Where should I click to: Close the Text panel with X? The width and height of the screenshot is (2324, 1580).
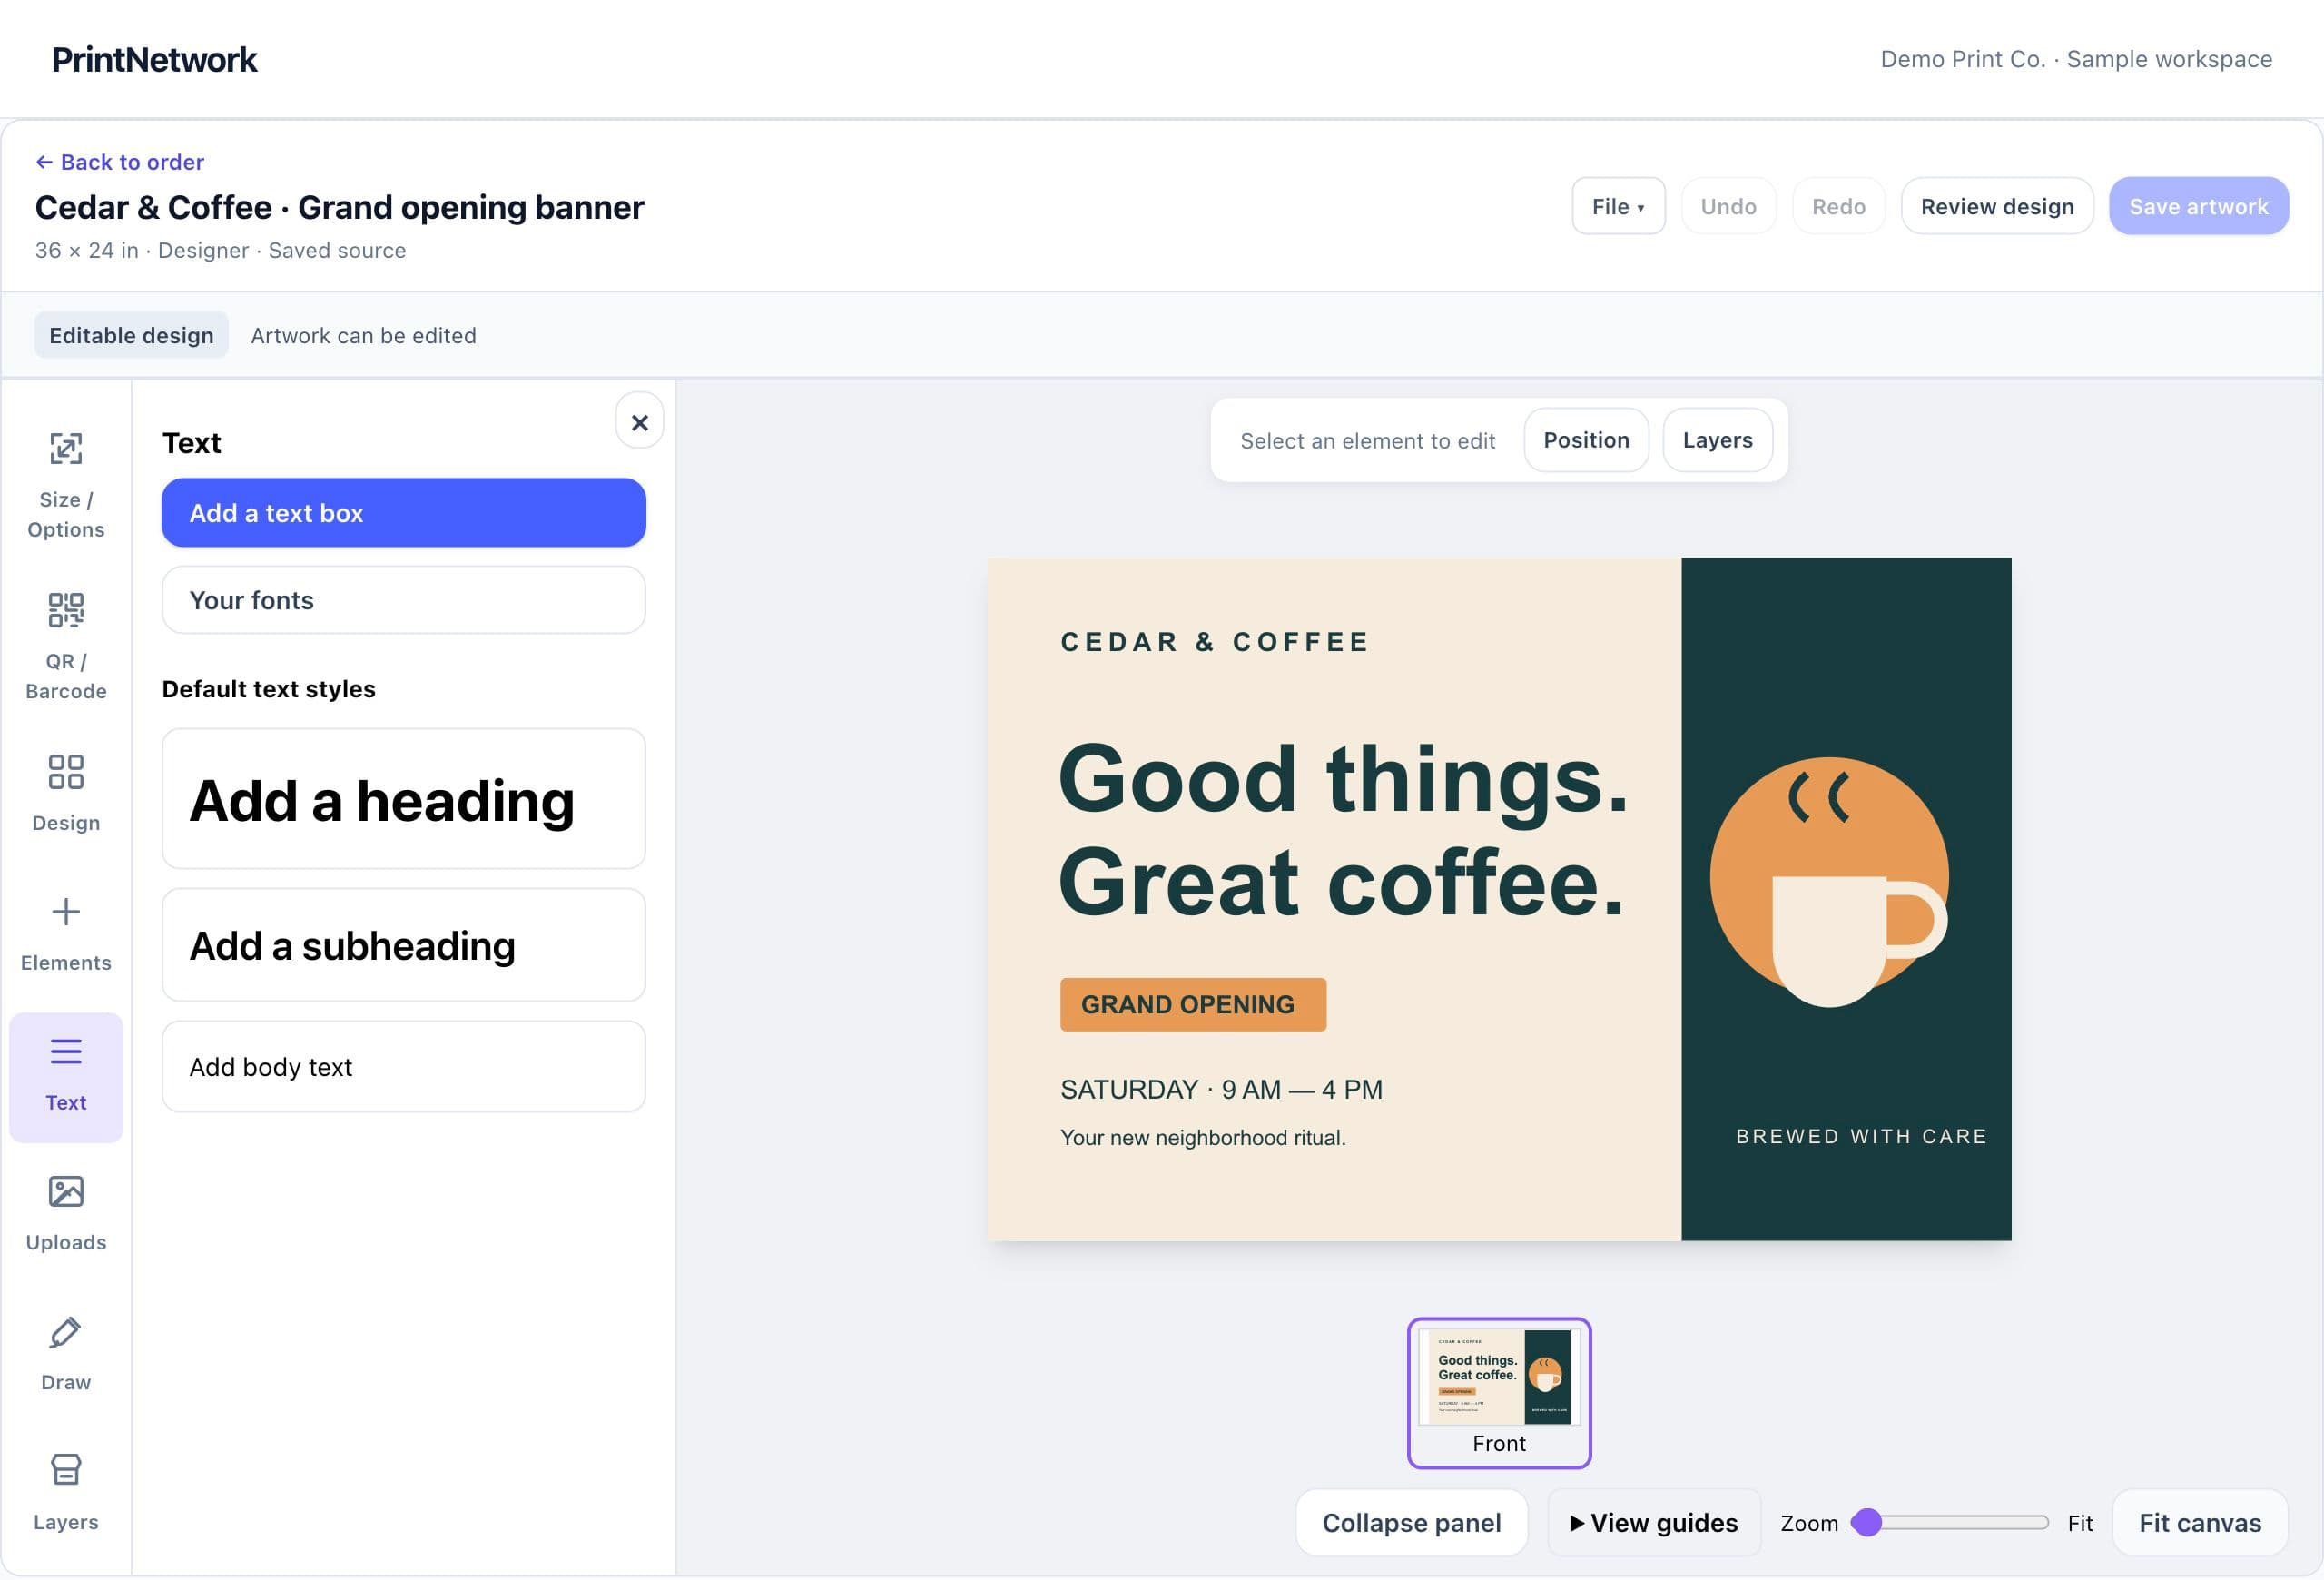[x=640, y=422]
